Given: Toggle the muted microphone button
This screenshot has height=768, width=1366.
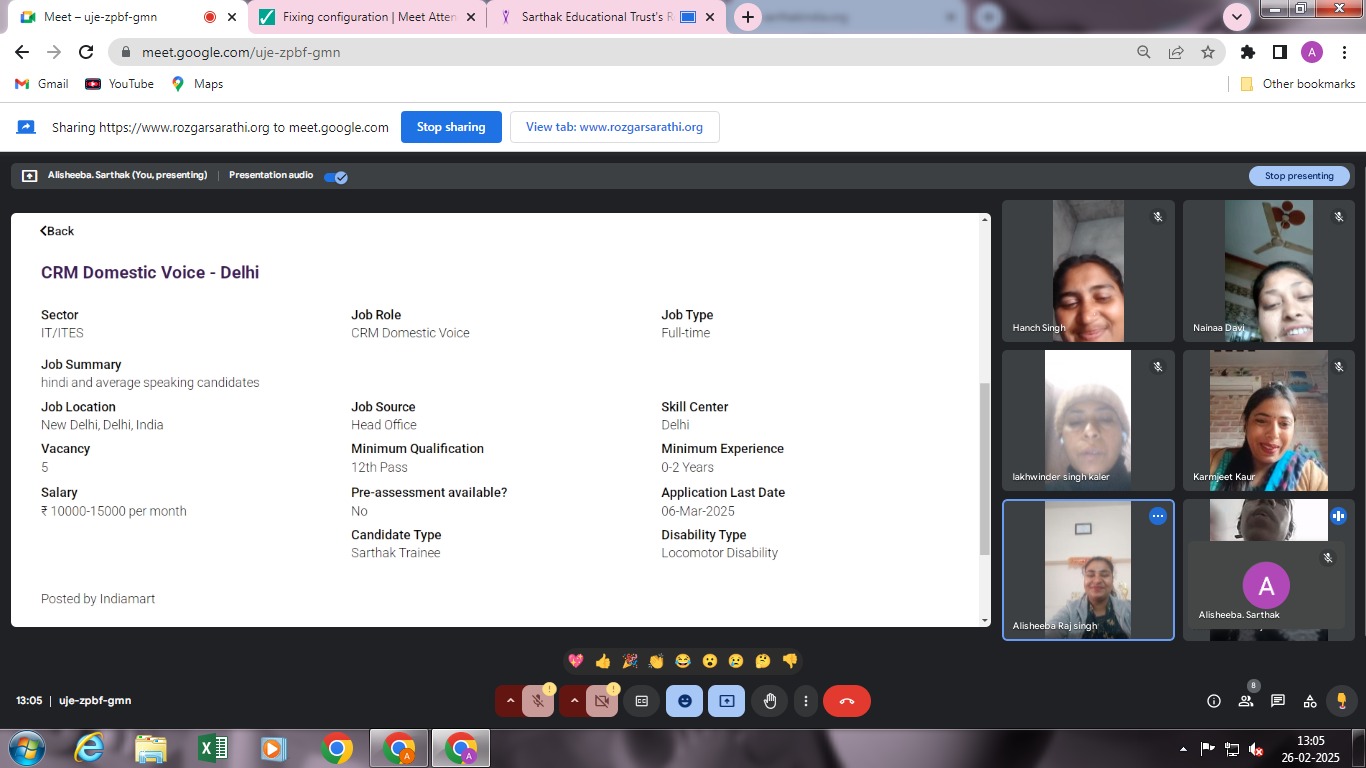Looking at the screenshot, I should tap(538, 701).
